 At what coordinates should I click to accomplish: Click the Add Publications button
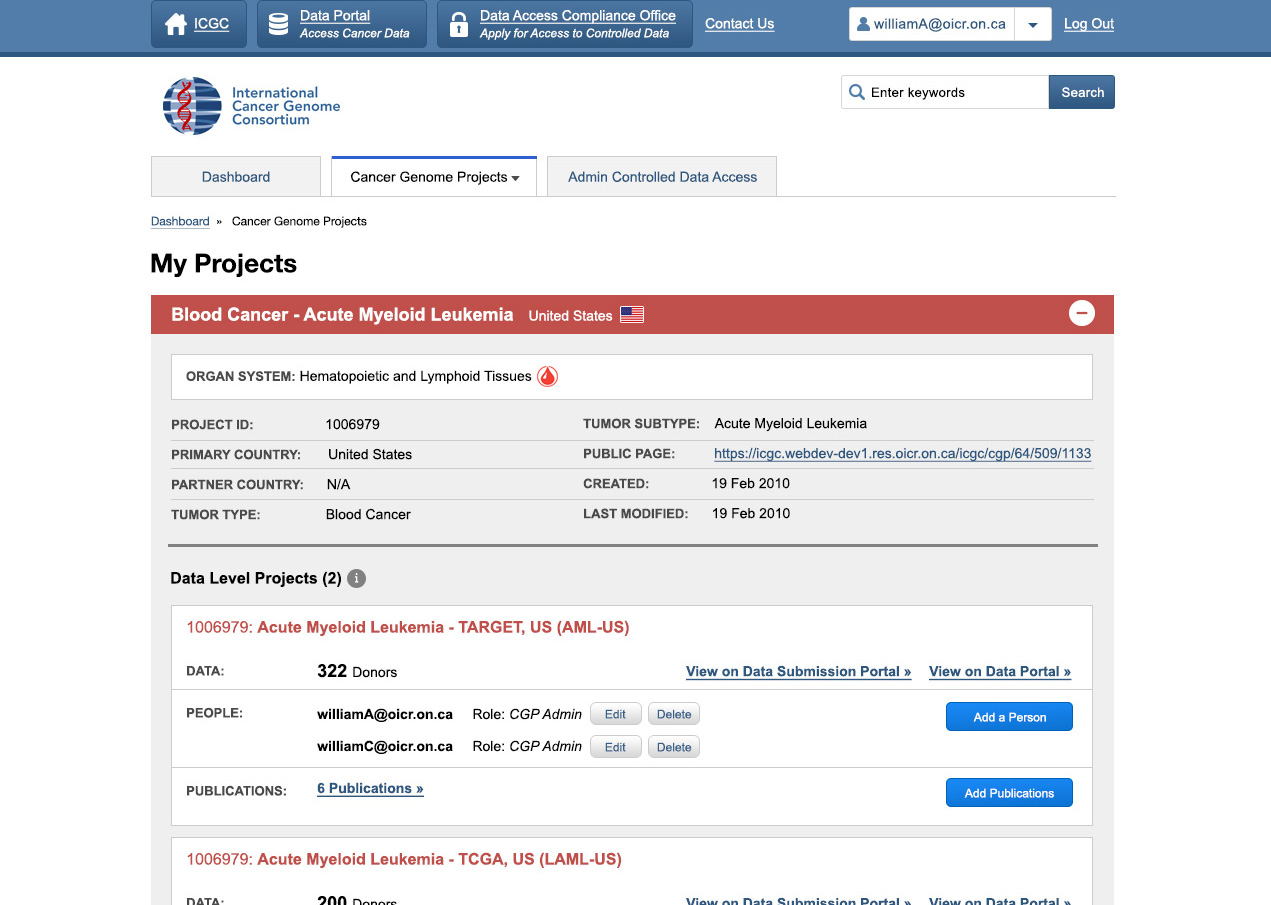point(1009,793)
